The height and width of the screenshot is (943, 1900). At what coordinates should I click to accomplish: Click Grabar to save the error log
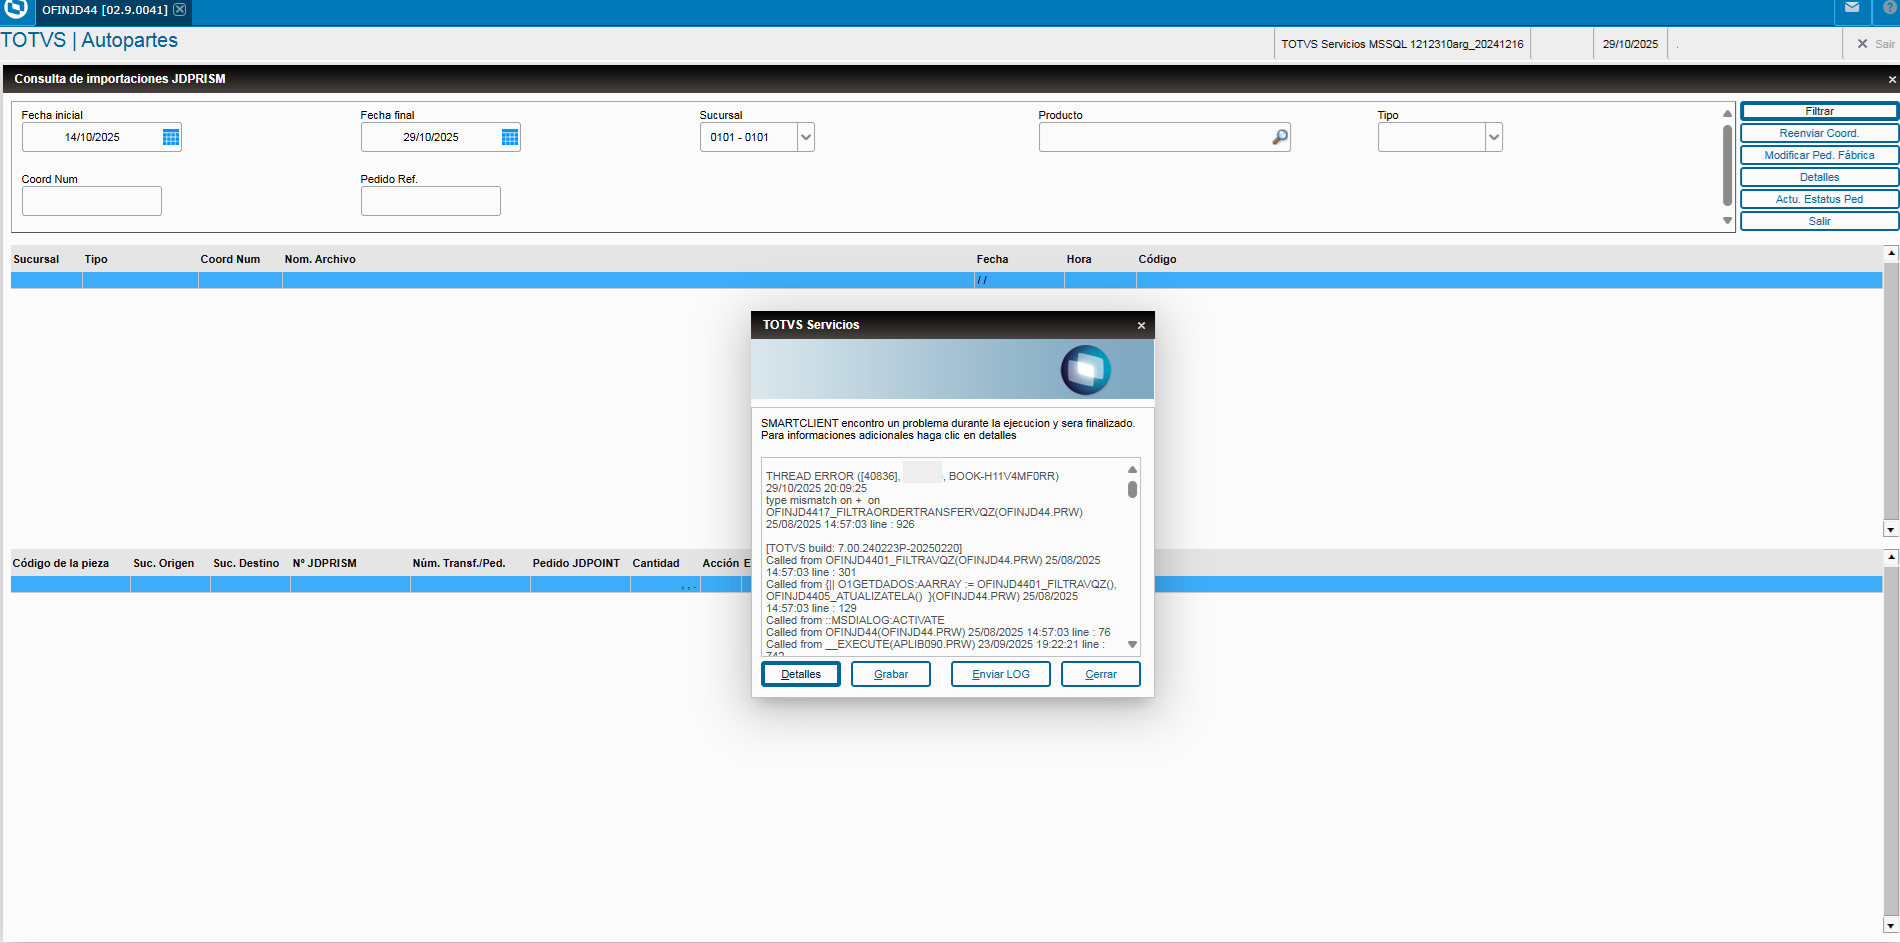coord(891,674)
